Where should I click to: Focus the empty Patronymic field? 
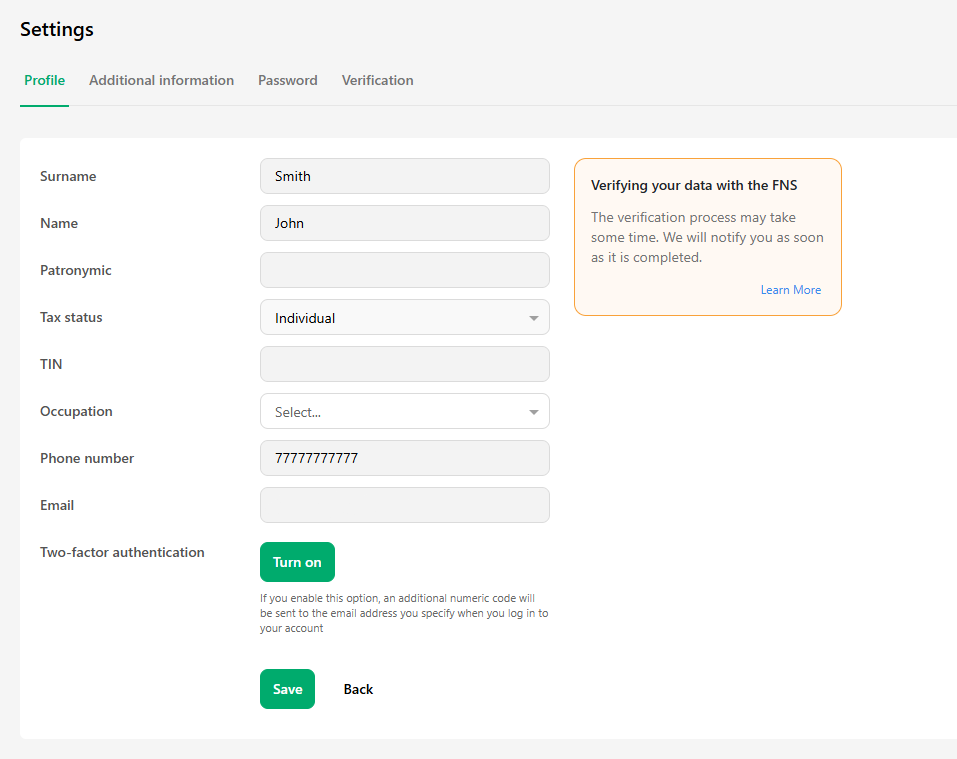[405, 270]
